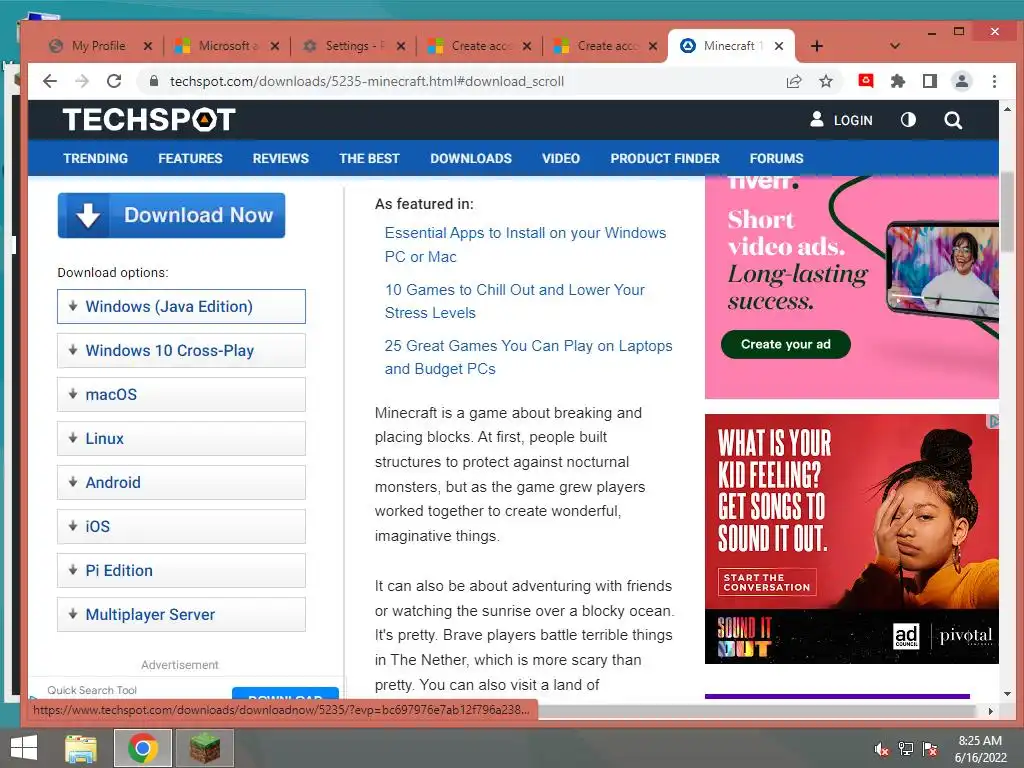Viewport: 1024px width, 768px height.
Task: Reload the TechSpot page
Action: pos(114,81)
